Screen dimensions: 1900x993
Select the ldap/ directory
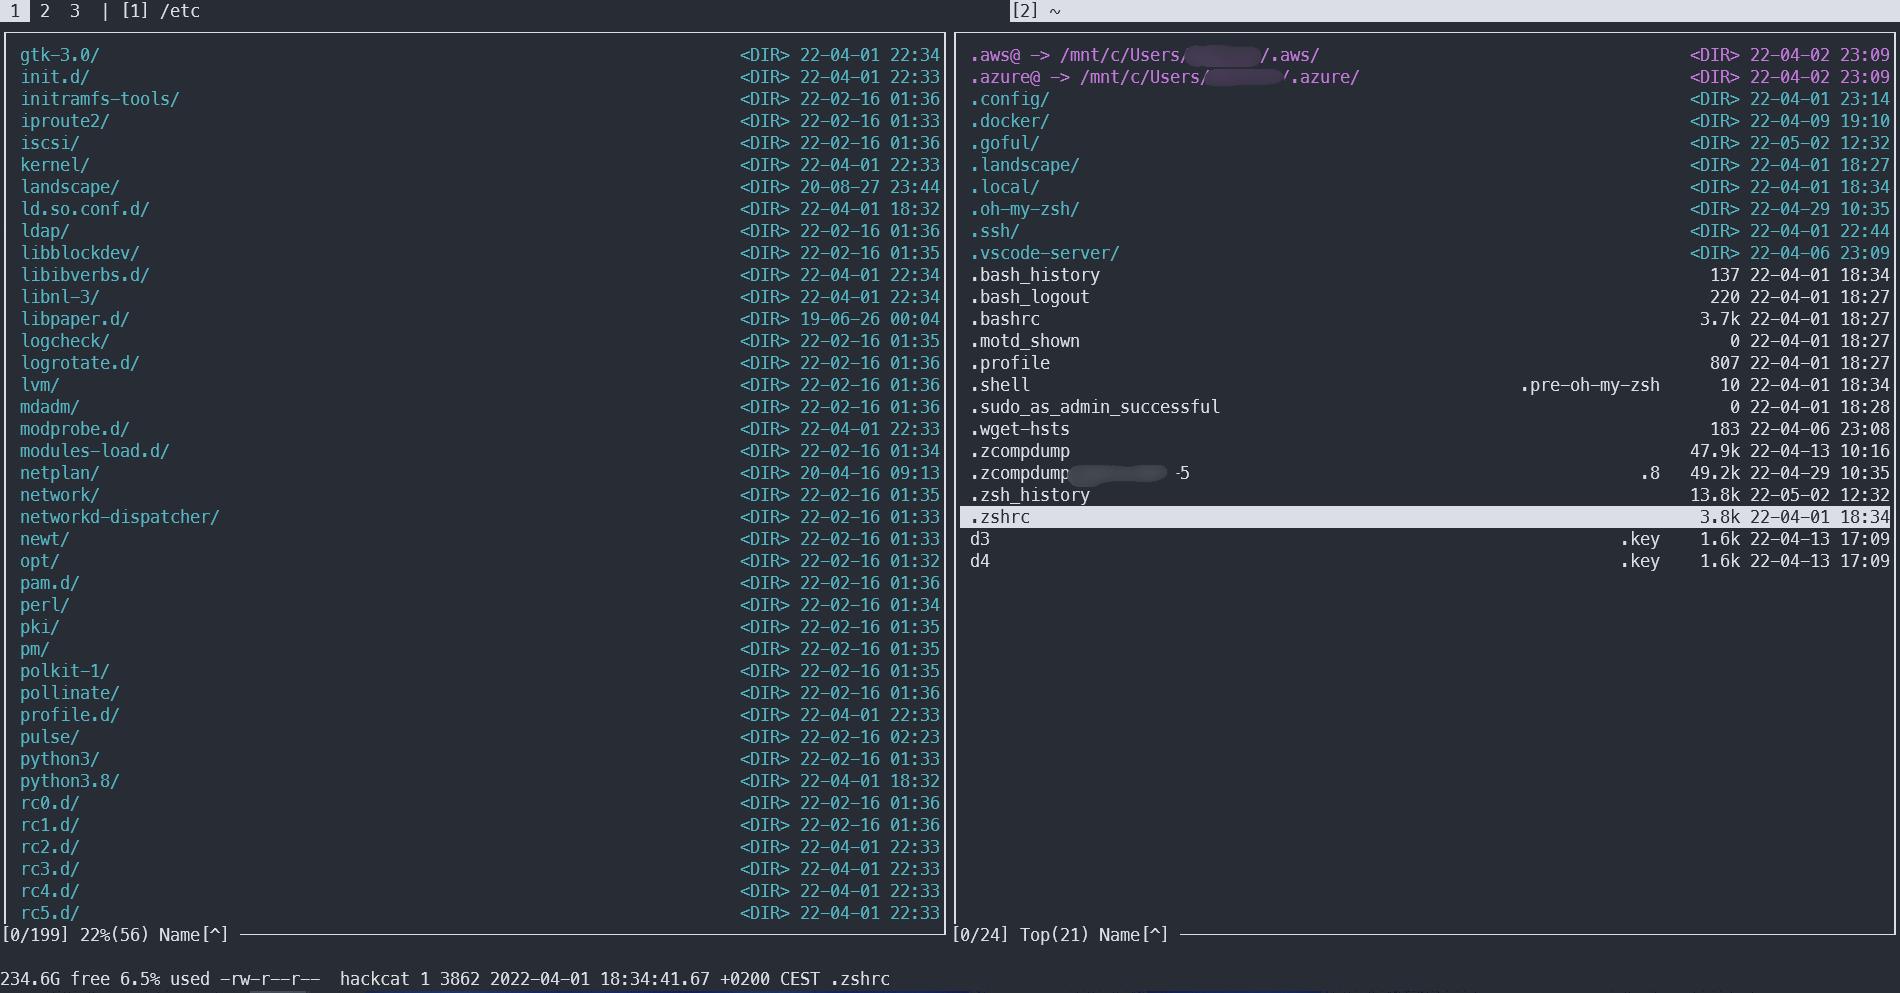click(480, 231)
